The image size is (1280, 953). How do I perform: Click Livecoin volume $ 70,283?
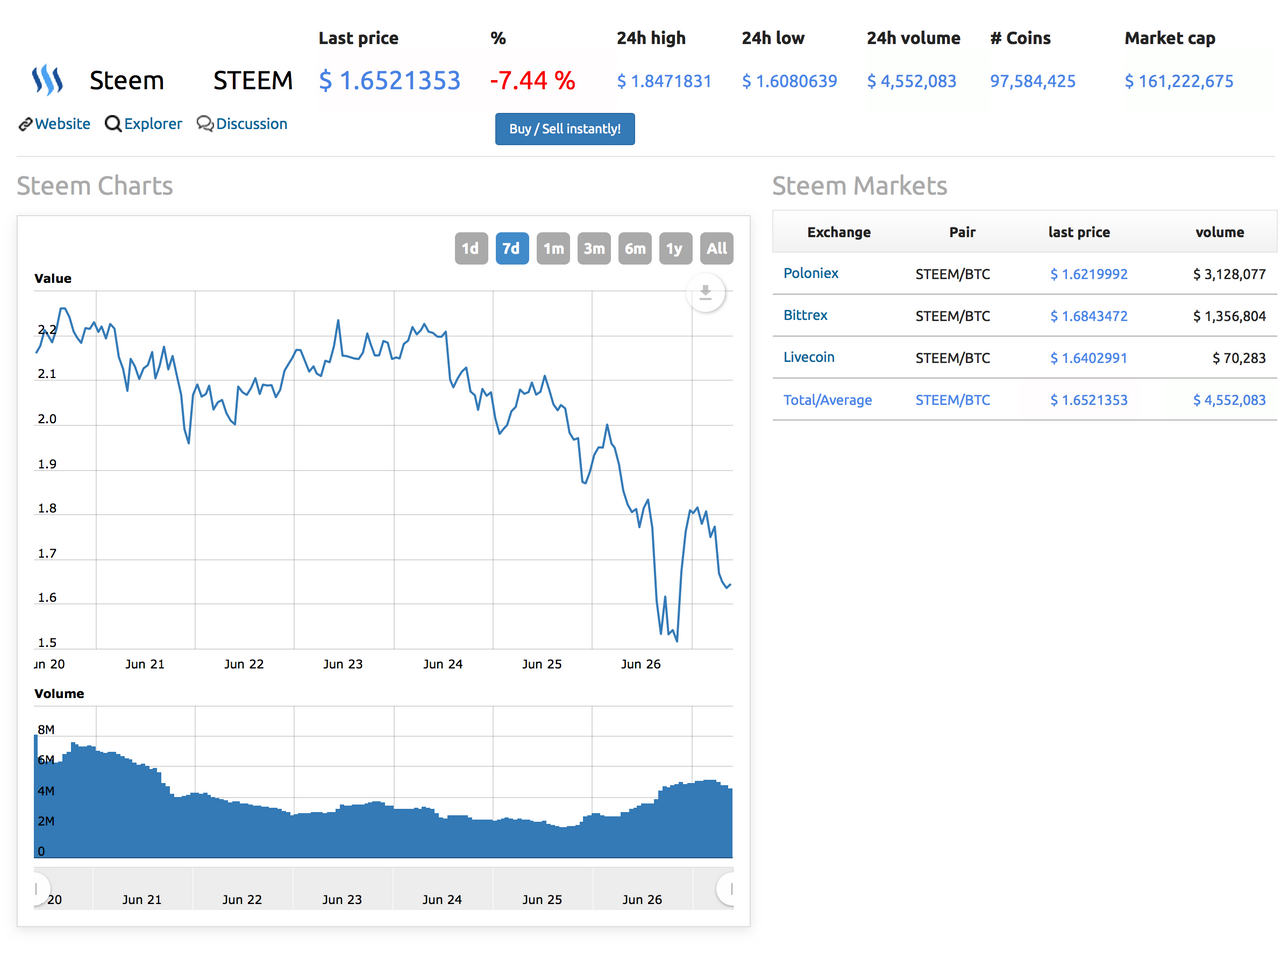1239,358
